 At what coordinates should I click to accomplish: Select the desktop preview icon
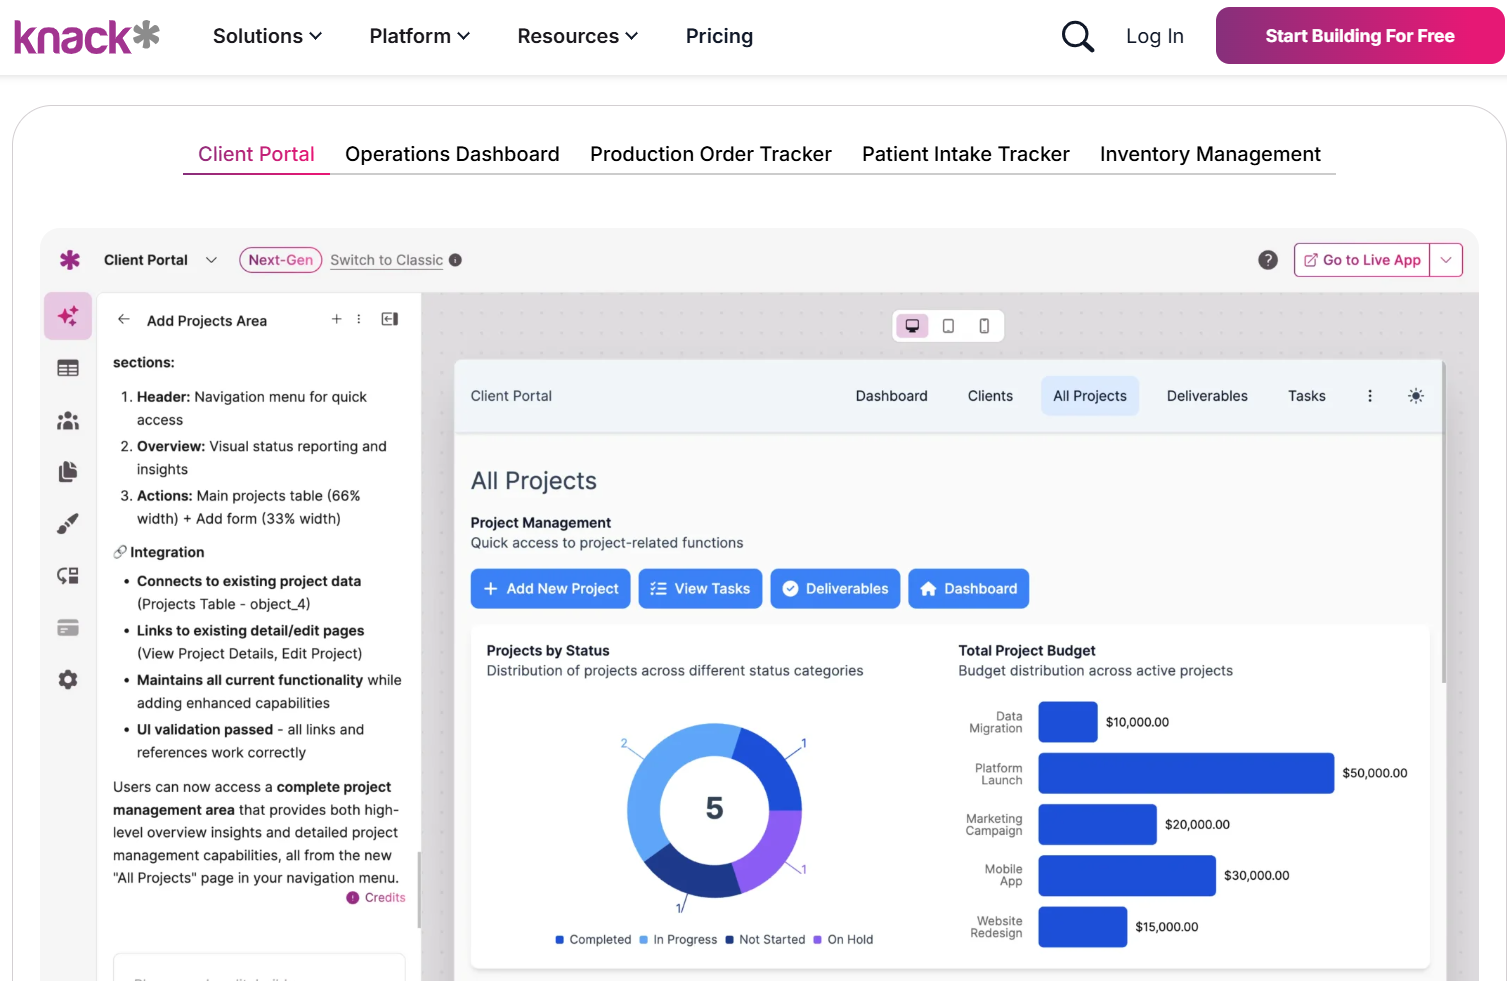(912, 326)
